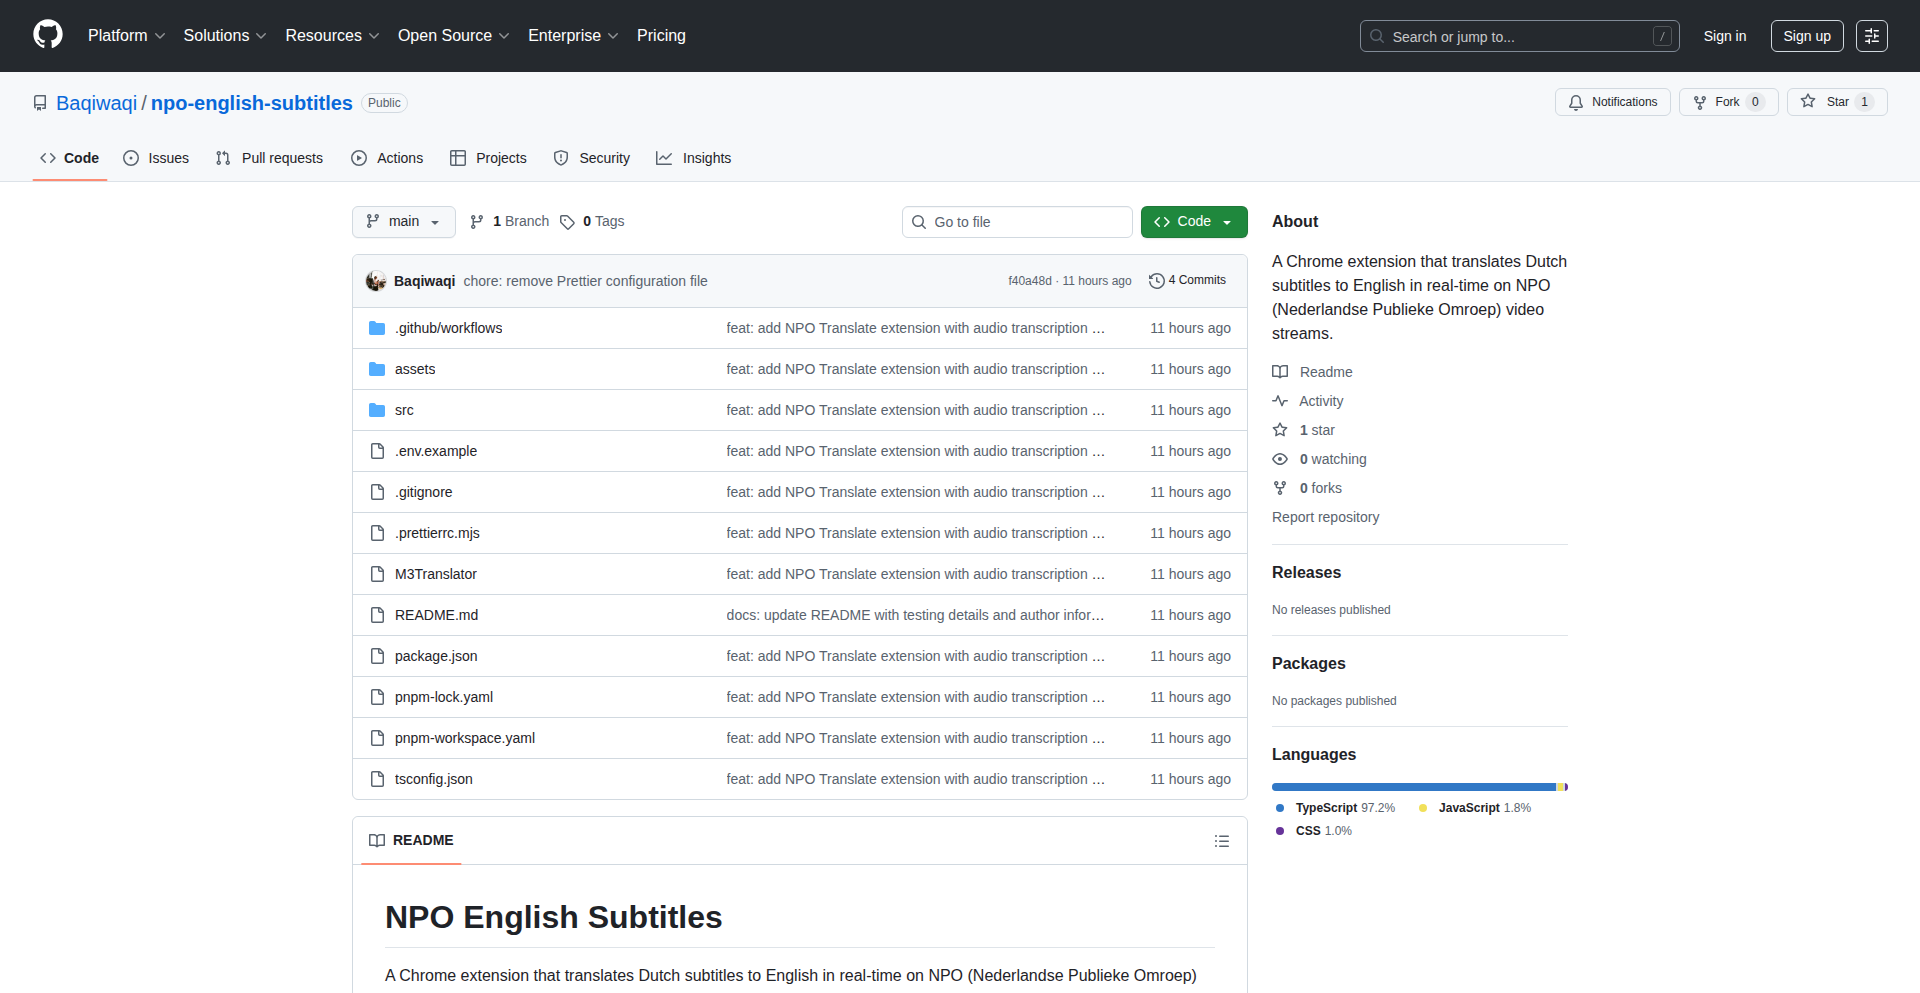View the 0 watching watchers link
1920x993 pixels.
(x=1332, y=459)
